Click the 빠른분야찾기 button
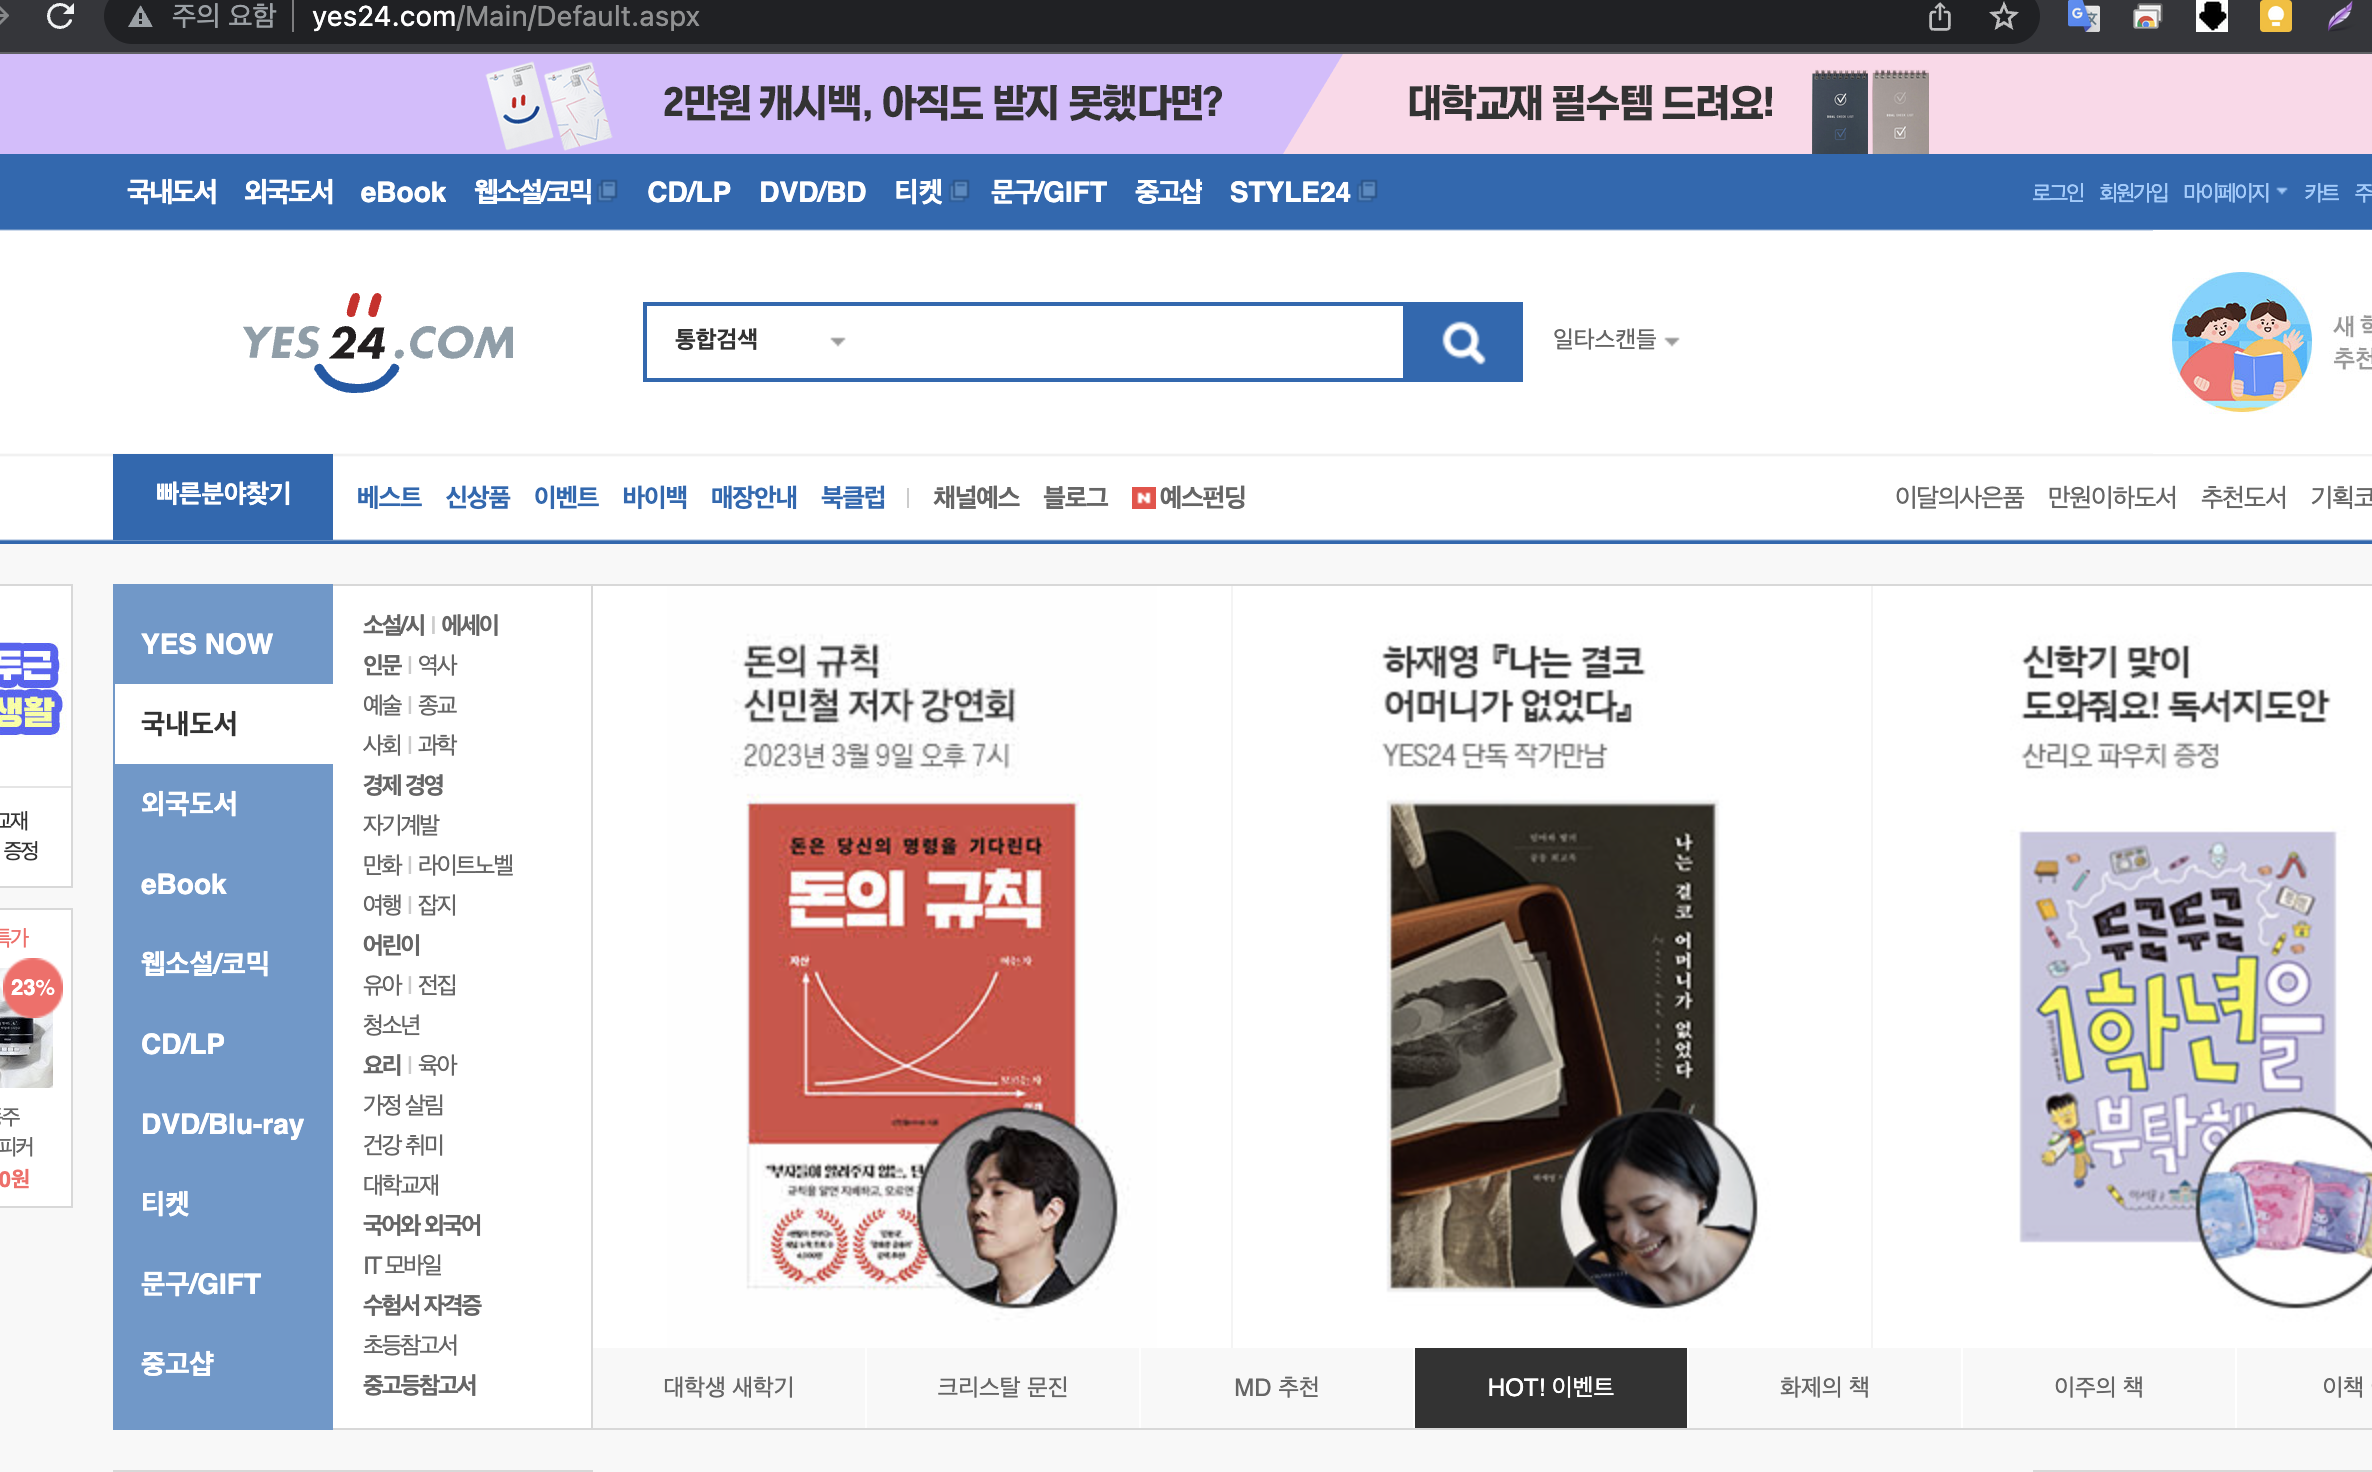This screenshot has height=1472, width=2372. pos(223,494)
